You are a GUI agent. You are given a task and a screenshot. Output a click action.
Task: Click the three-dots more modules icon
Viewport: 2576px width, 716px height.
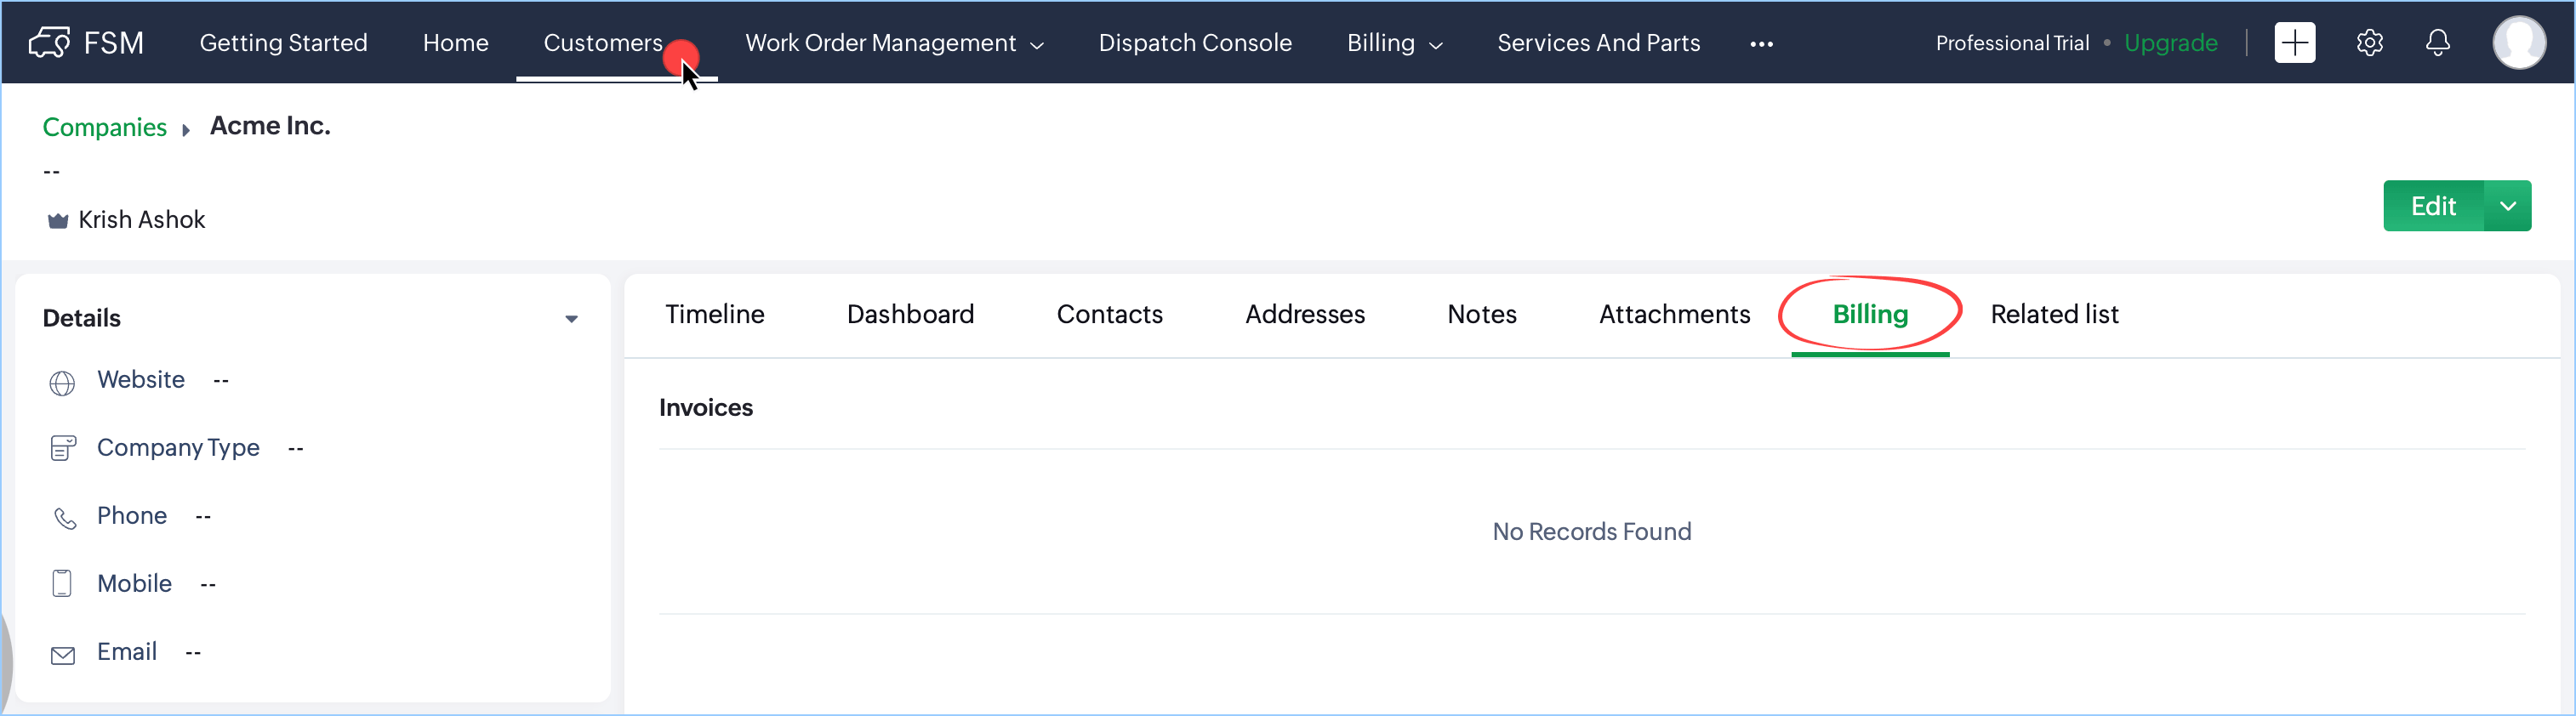click(1761, 44)
